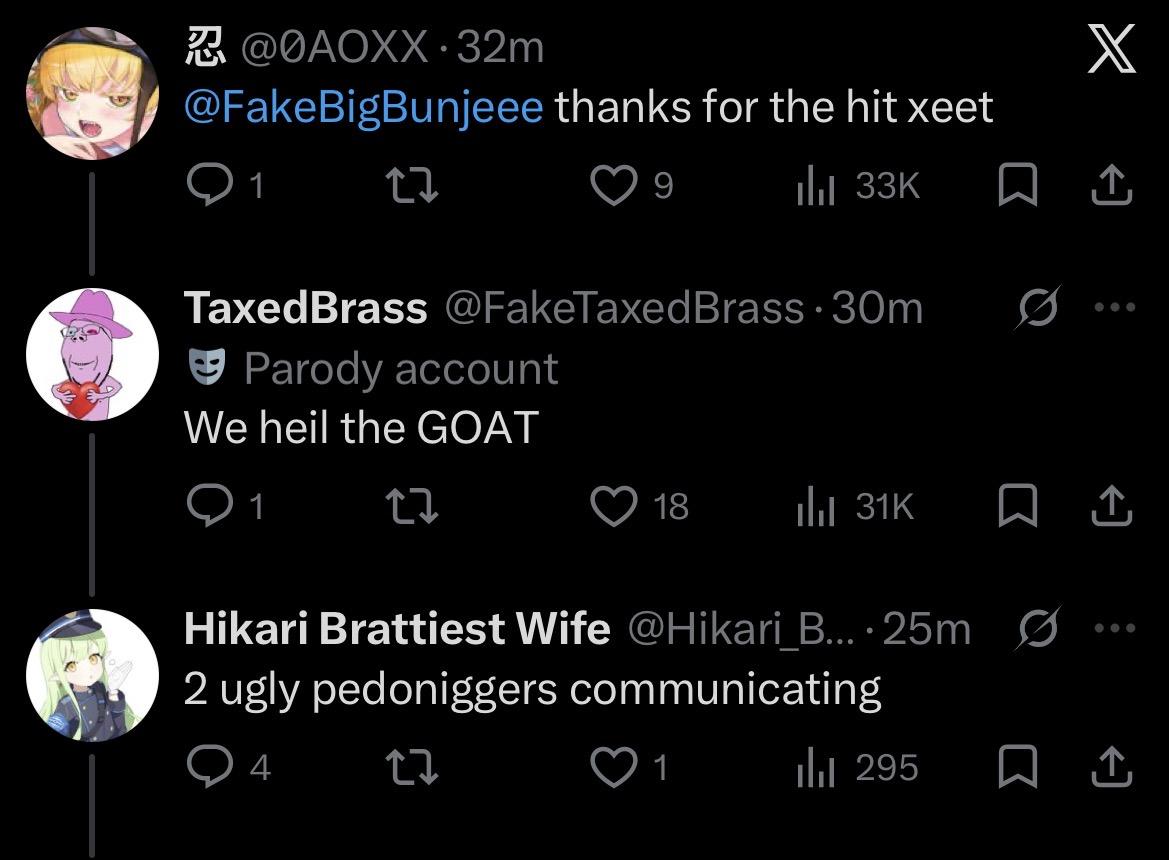
Task: Repost the 'thanks for the hit xeet' post
Action: click(411, 186)
